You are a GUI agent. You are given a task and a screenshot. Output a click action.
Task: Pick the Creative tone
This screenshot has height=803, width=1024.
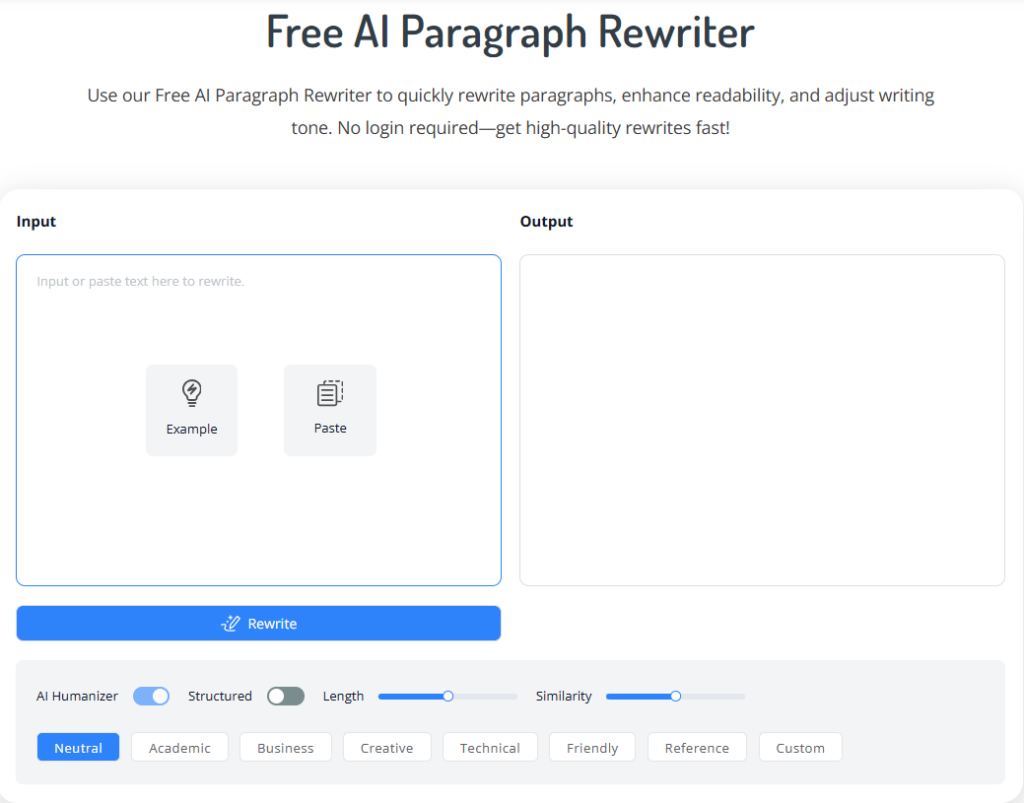[387, 747]
